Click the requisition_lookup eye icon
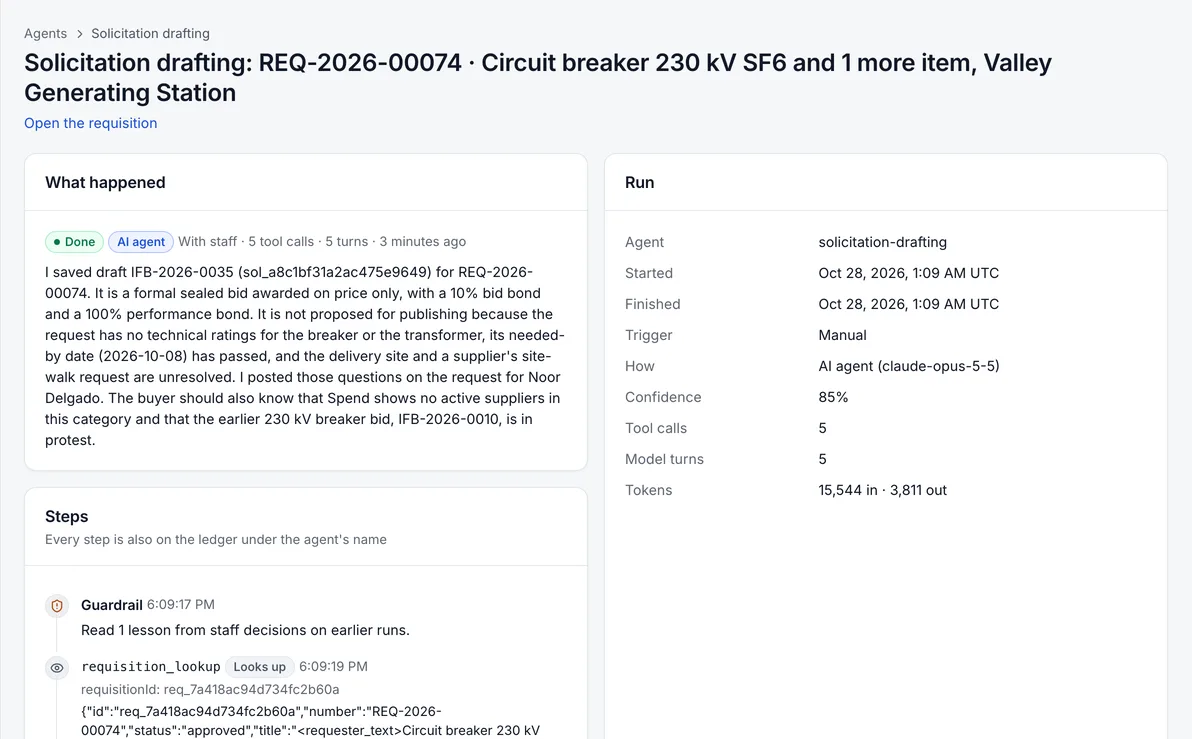Screen dimensions: 1192x739 click(x=57, y=668)
